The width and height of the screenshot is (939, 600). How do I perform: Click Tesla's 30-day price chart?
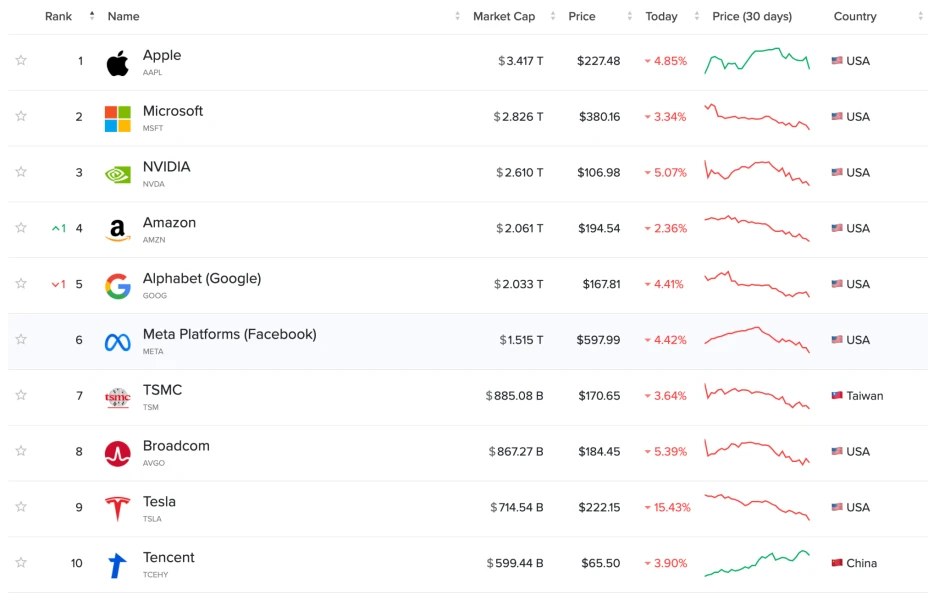(x=757, y=507)
